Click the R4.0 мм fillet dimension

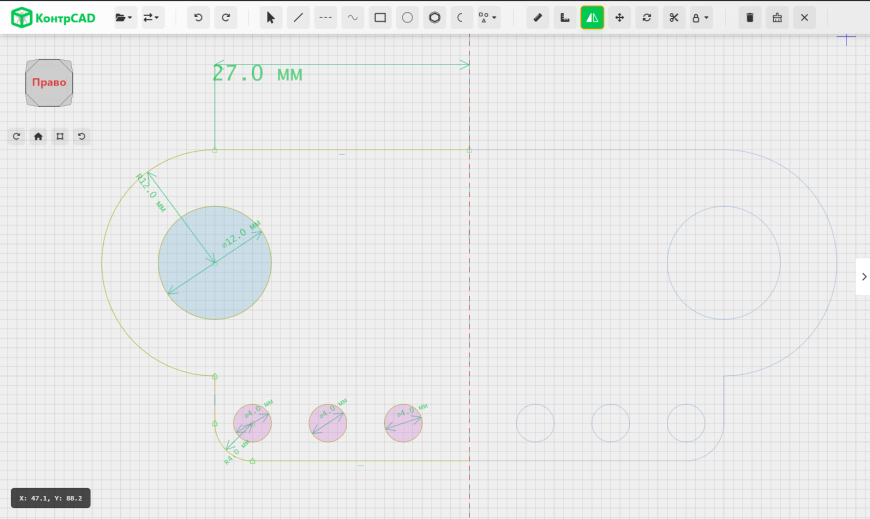[235, 454]
